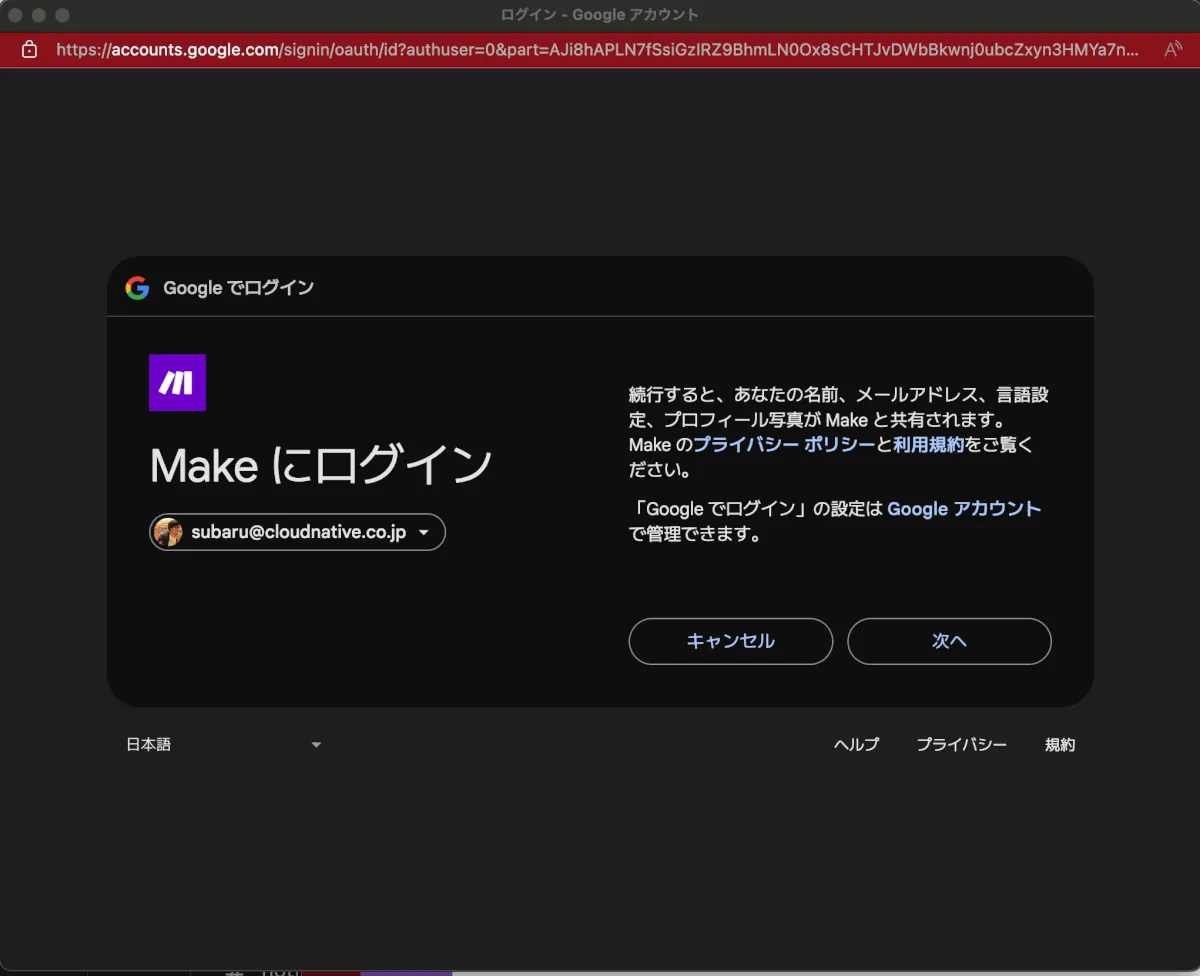Follow the Google アカウント link
Screen dimensions: 1200x976
coord(963,509)
